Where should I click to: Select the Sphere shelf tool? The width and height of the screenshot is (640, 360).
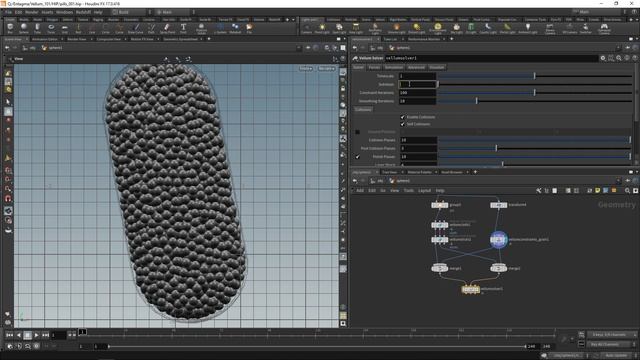point(24,28)
